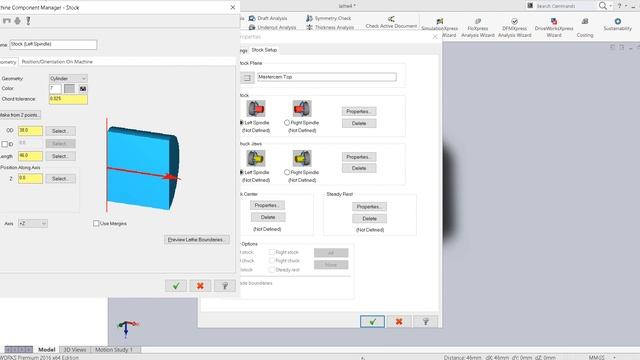The image size is (640, 360).
Task: Open the Symmetry Check tool
Action: coord(329,18)
